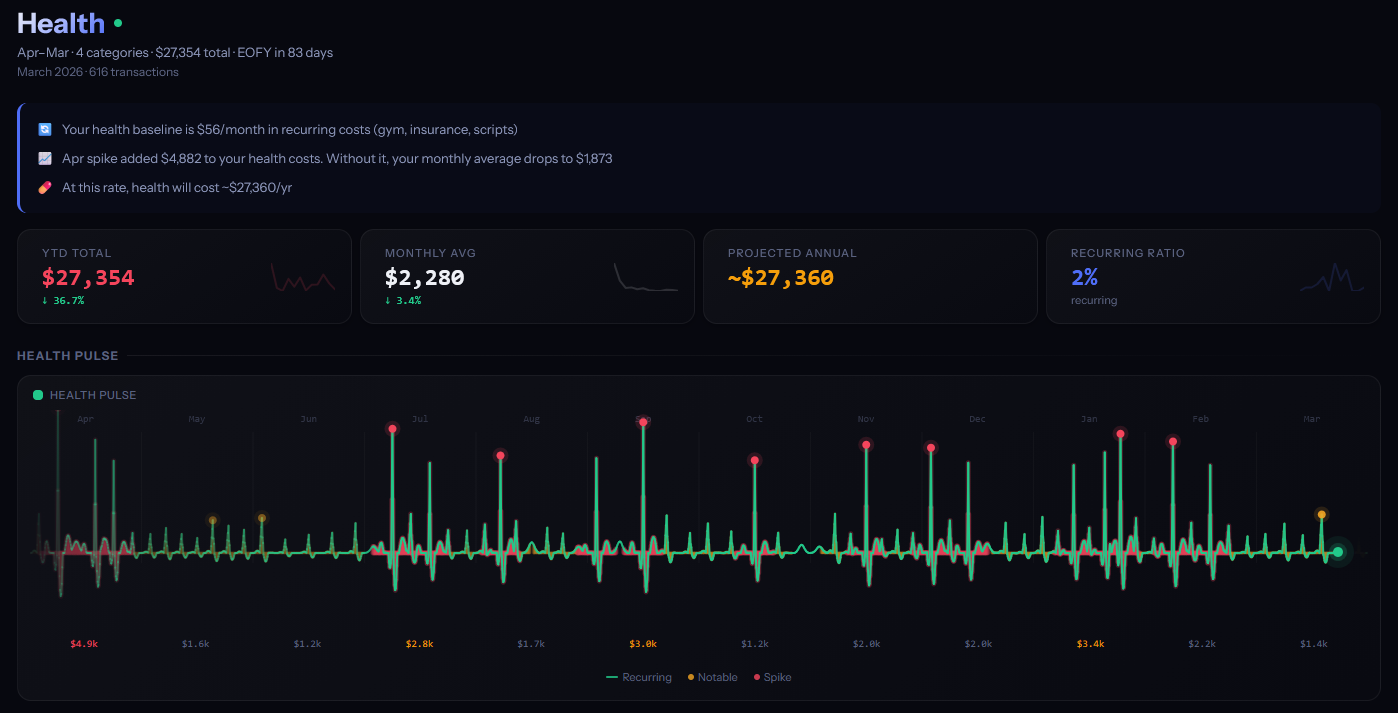Click the glowing green current-point dot

point(1338,552)
